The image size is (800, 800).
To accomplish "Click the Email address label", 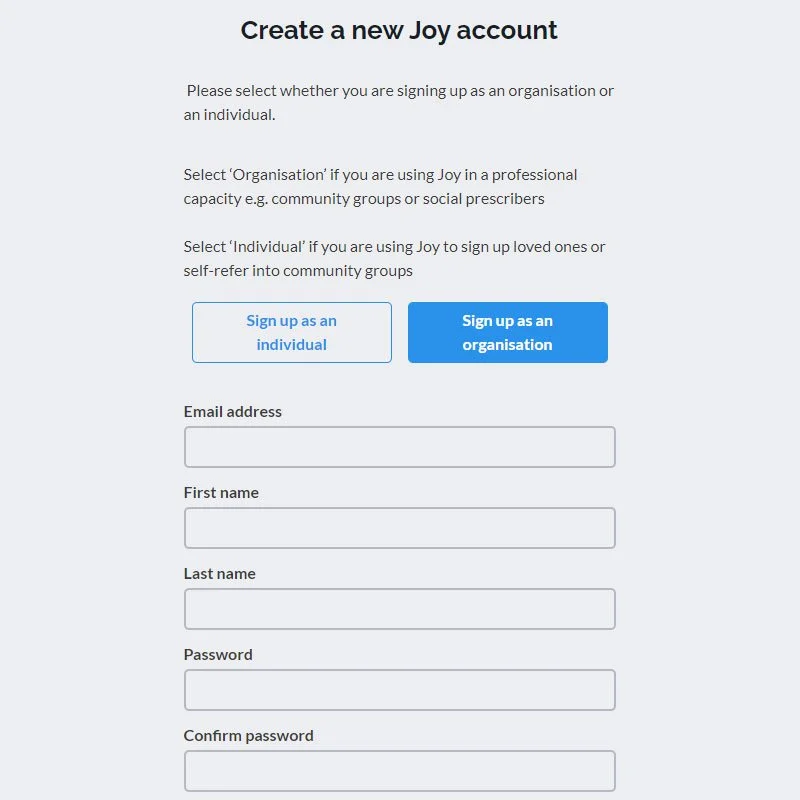I will (233, 412).
